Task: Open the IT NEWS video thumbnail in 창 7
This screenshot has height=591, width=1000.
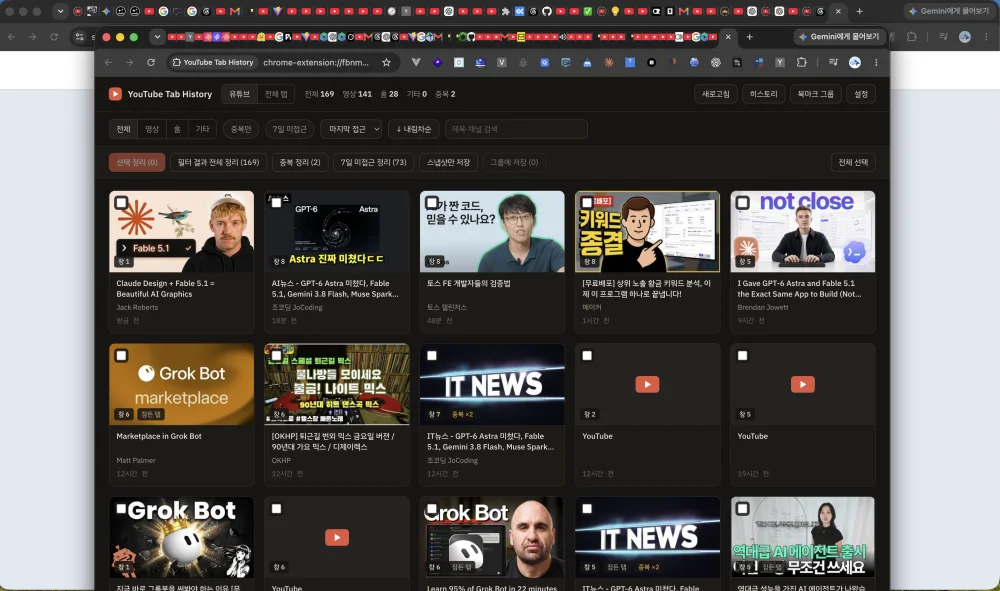Action: [x=492, y=384]
